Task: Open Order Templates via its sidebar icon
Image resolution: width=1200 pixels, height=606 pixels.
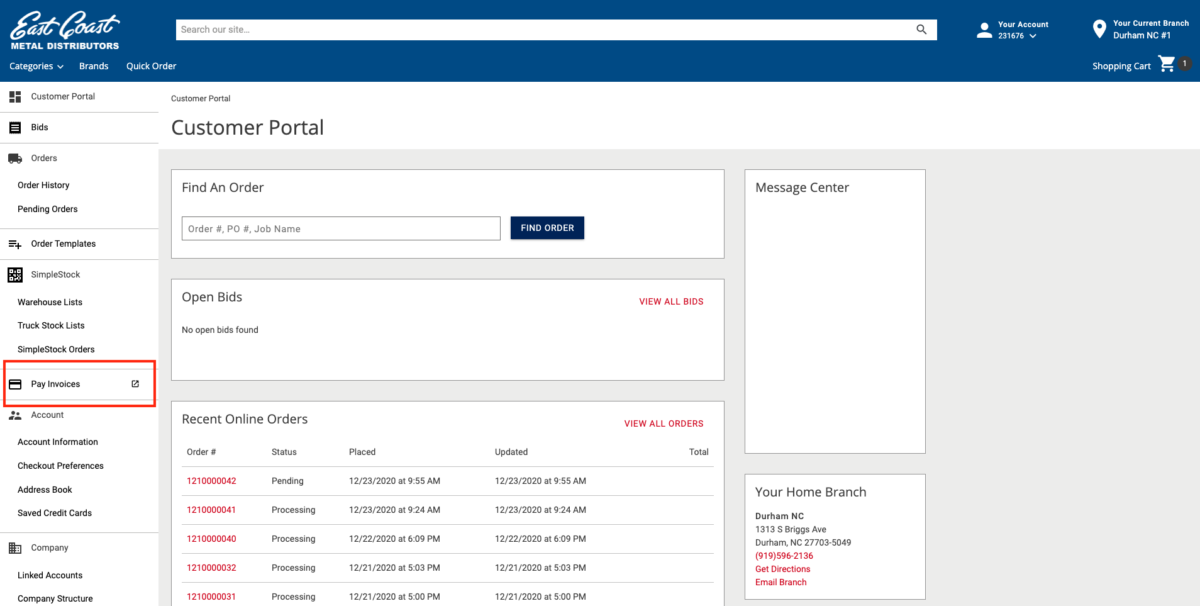Action: (15, 243)
